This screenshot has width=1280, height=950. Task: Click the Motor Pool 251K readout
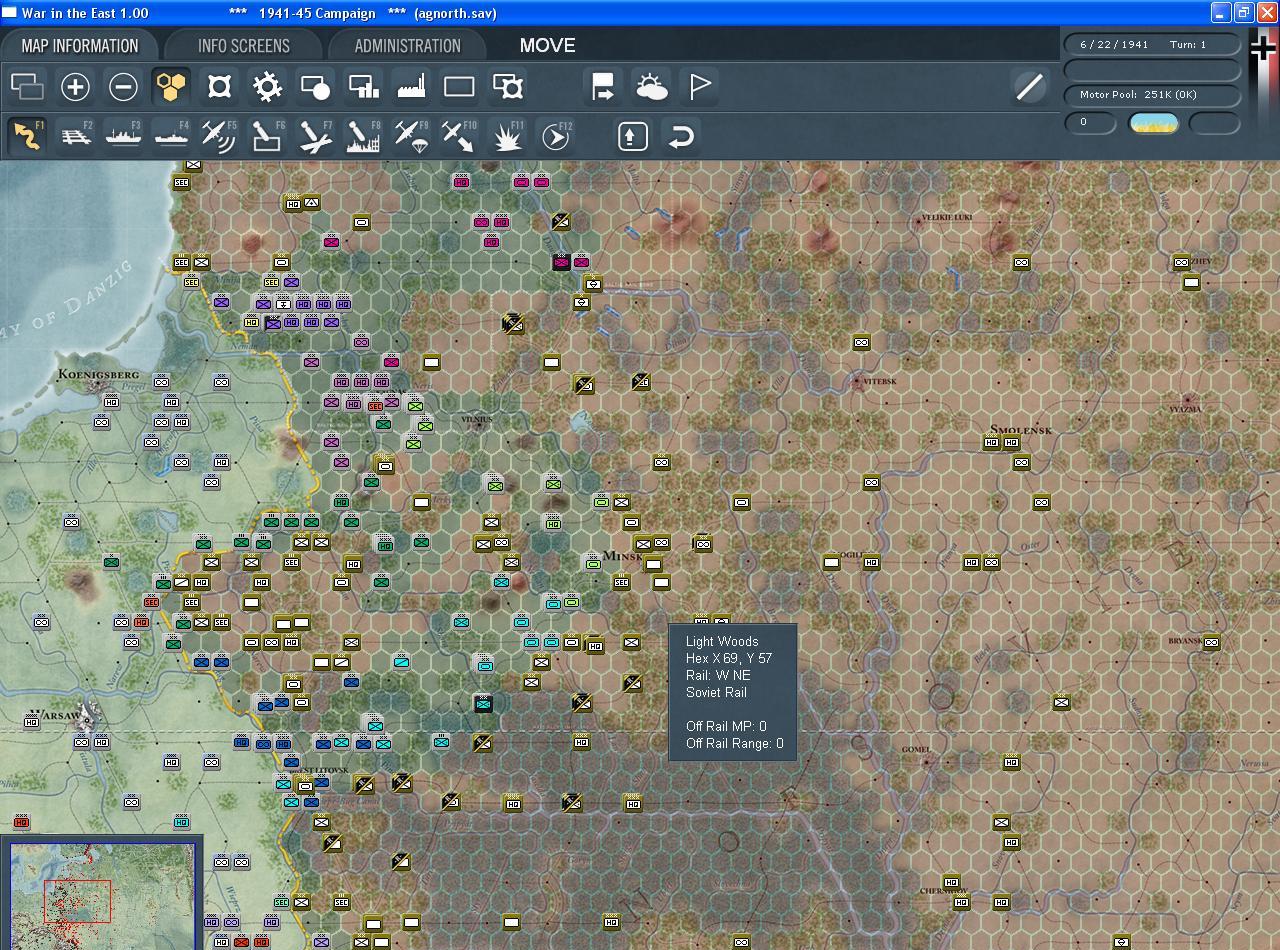[1152, 95]
